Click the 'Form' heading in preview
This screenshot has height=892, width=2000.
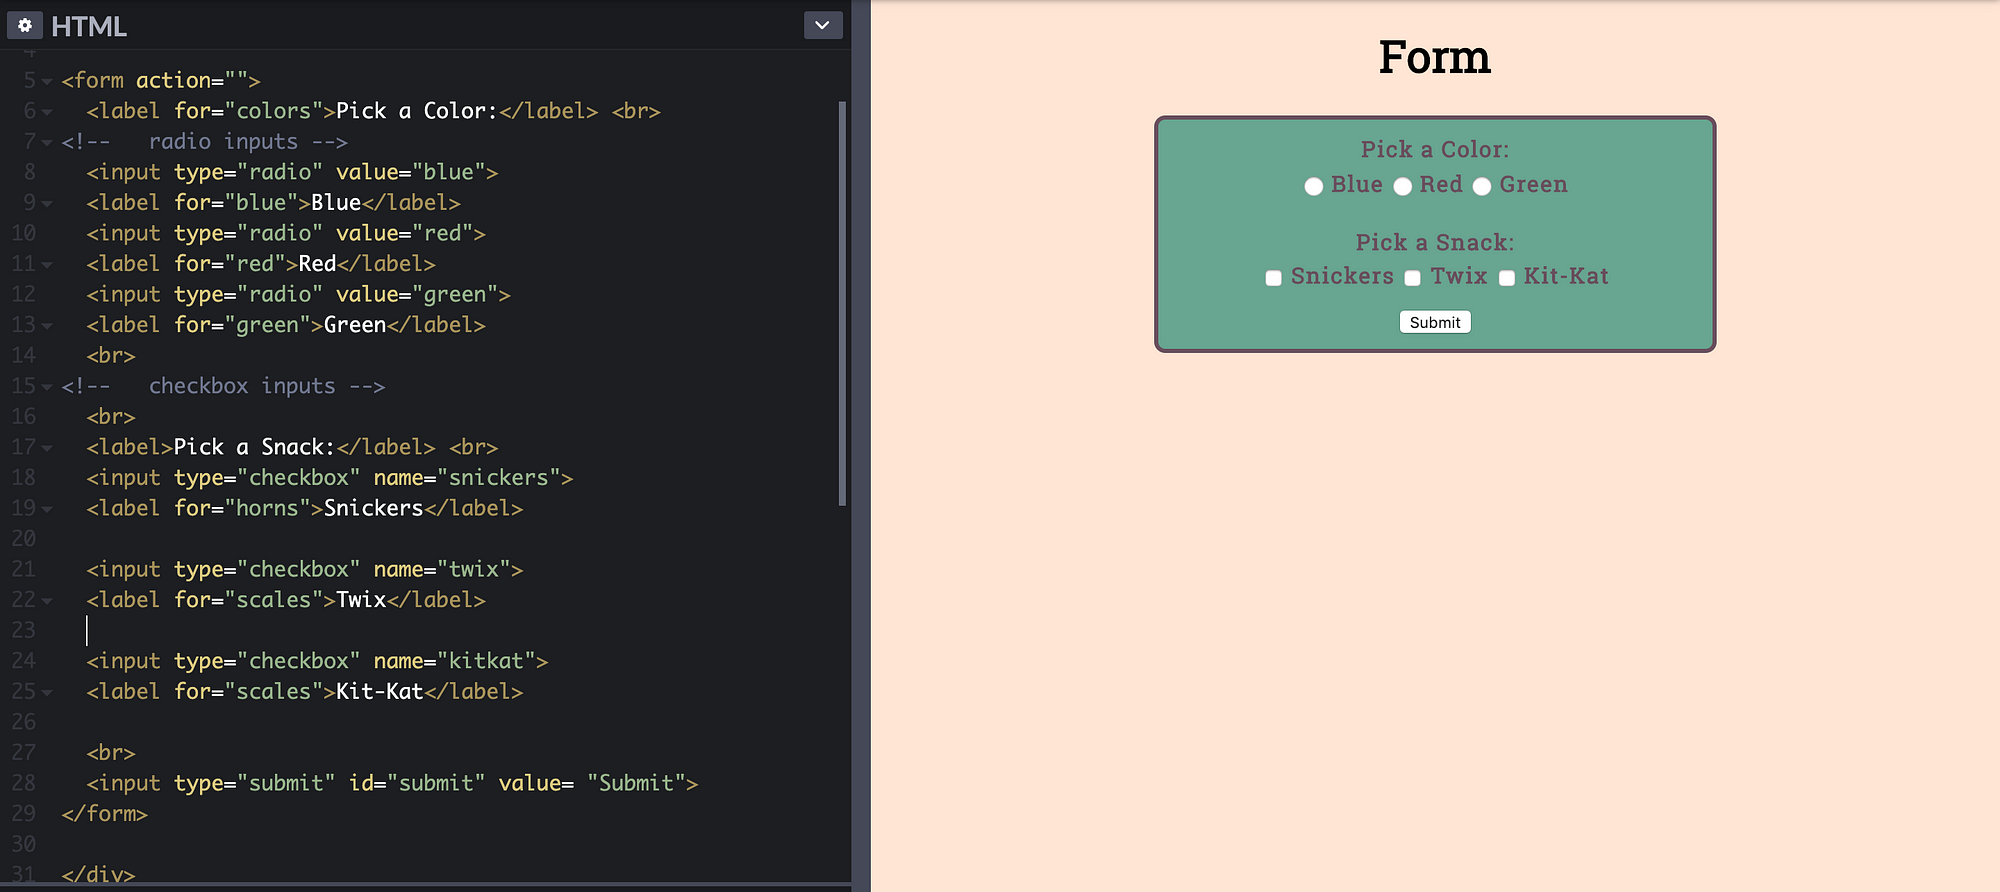[x=1435, y=57]
